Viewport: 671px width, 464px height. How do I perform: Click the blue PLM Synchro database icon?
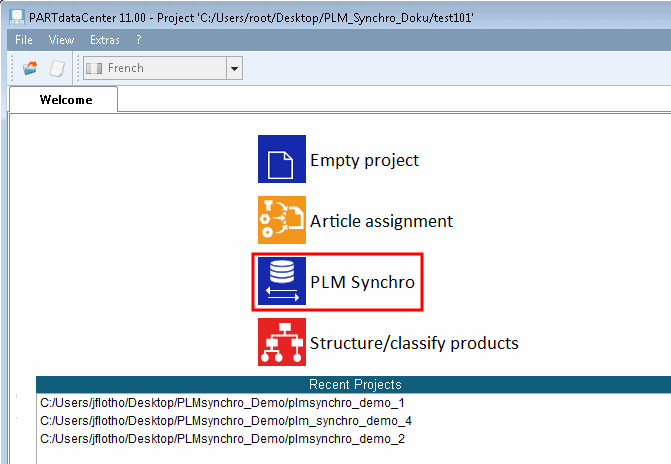(282, 282)
